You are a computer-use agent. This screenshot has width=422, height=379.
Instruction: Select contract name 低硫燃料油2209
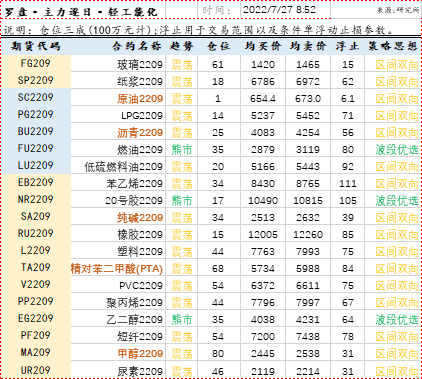pos(123,167)
